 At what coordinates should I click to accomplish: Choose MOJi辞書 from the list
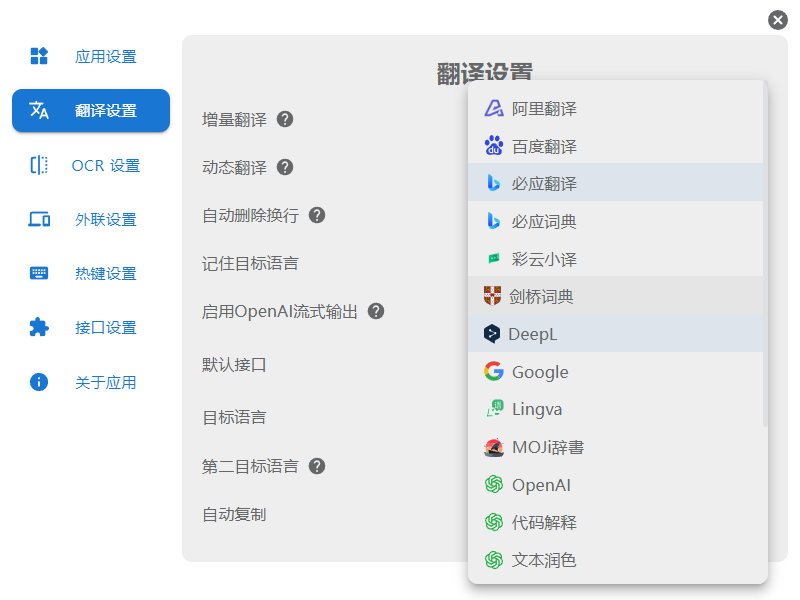(x=615, y=447)
